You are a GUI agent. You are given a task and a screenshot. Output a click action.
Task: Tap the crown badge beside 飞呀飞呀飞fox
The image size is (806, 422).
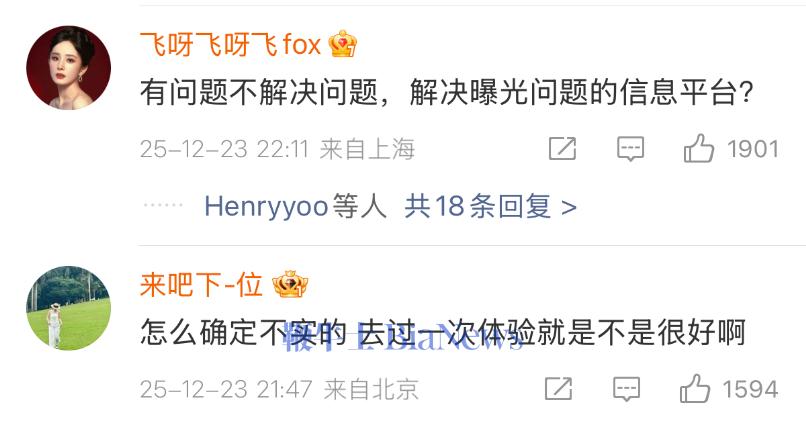(x=343, y=44)
